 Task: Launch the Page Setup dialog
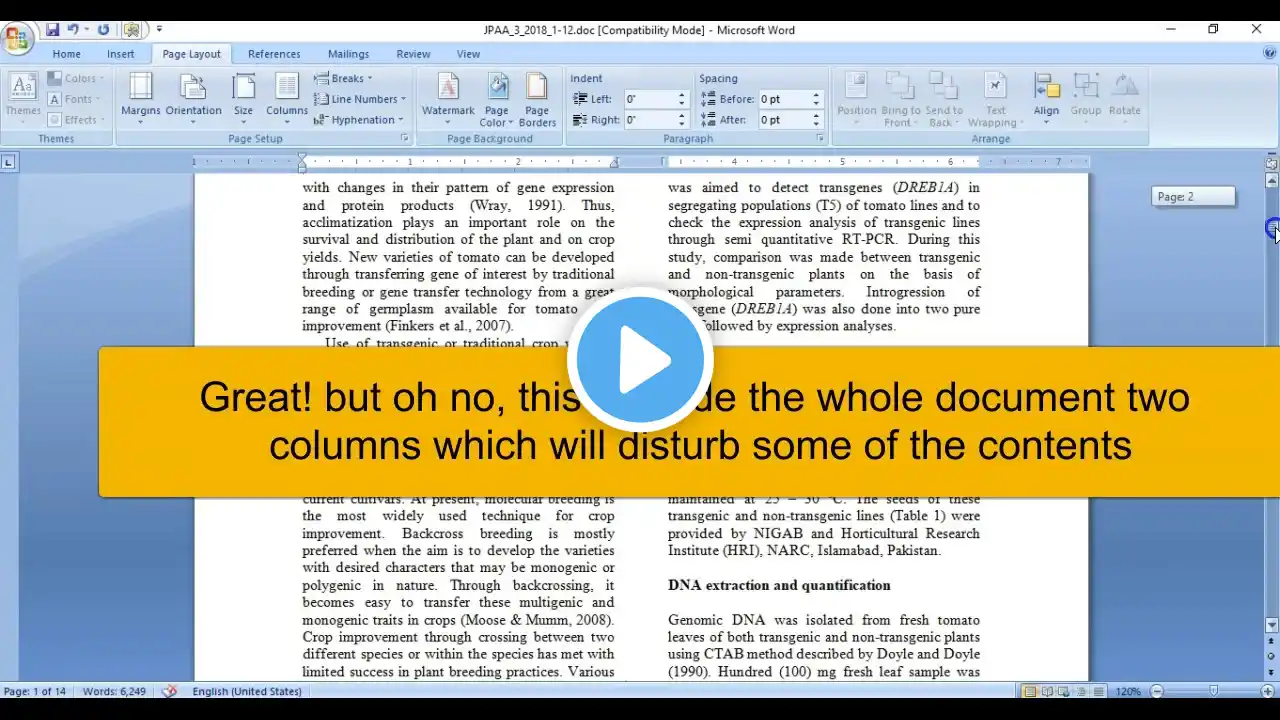coord(405,138)
